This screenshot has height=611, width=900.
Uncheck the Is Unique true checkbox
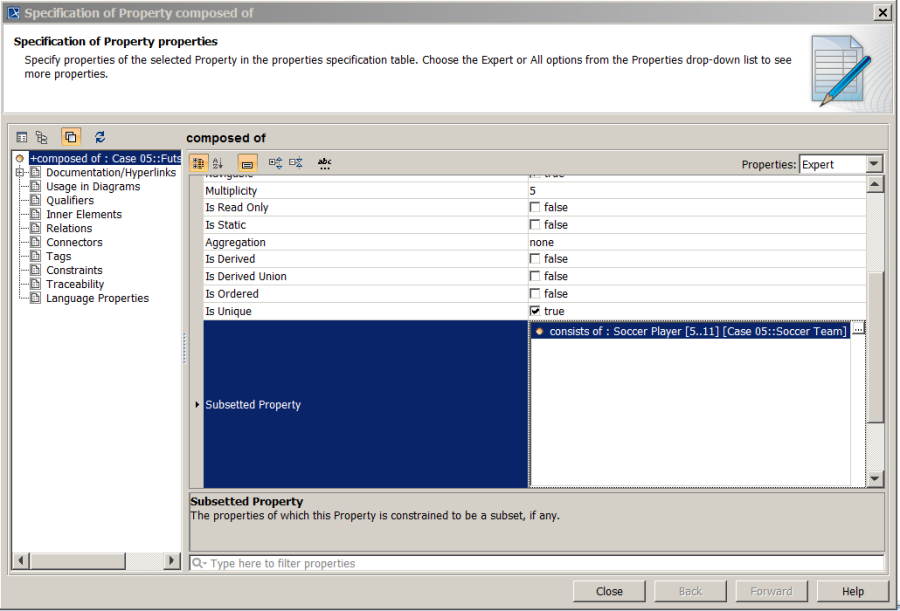point(537,311)
